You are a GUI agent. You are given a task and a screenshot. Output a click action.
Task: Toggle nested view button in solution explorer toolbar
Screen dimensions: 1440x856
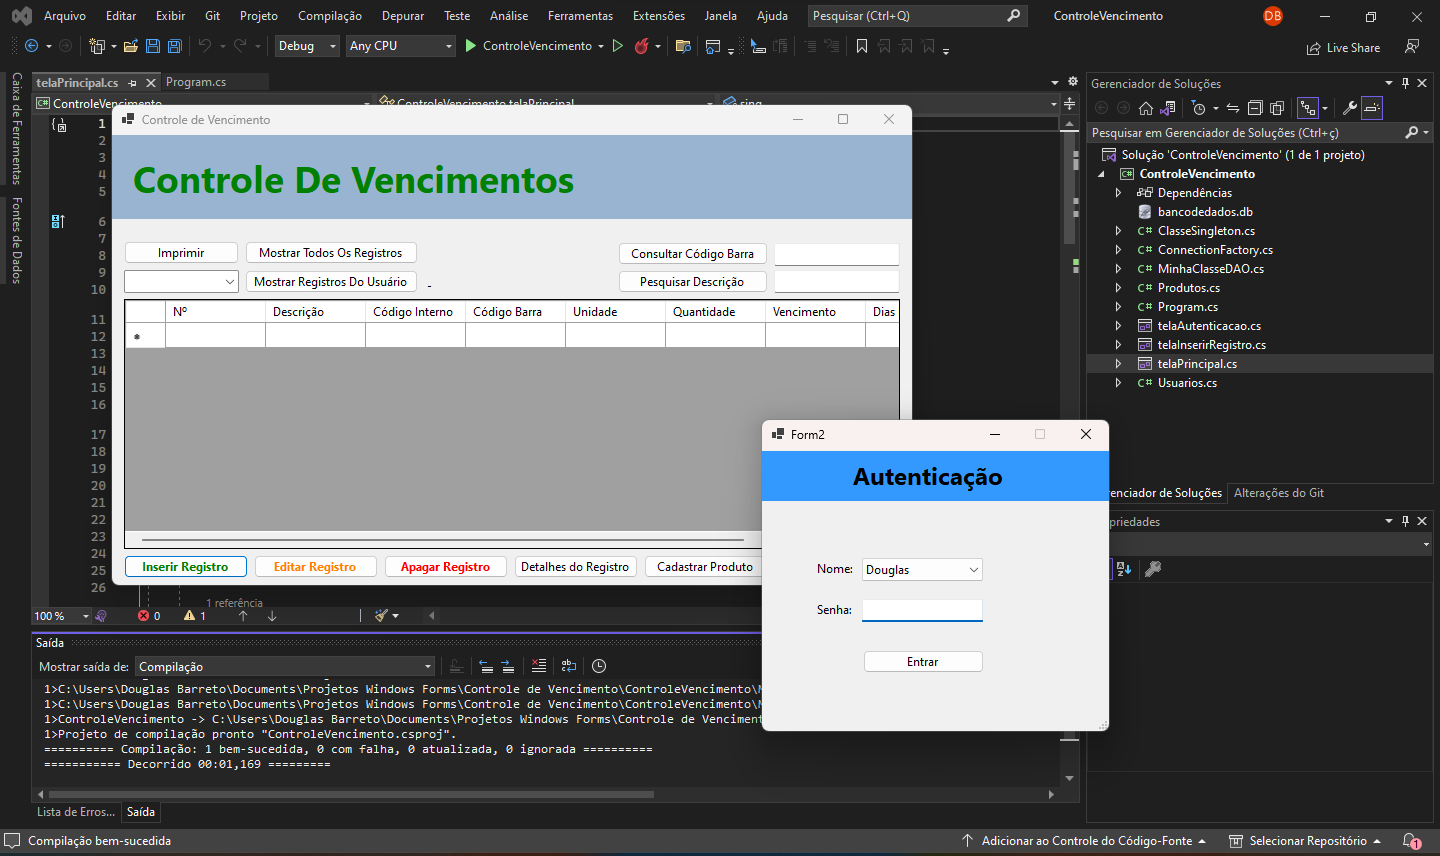1308,108
